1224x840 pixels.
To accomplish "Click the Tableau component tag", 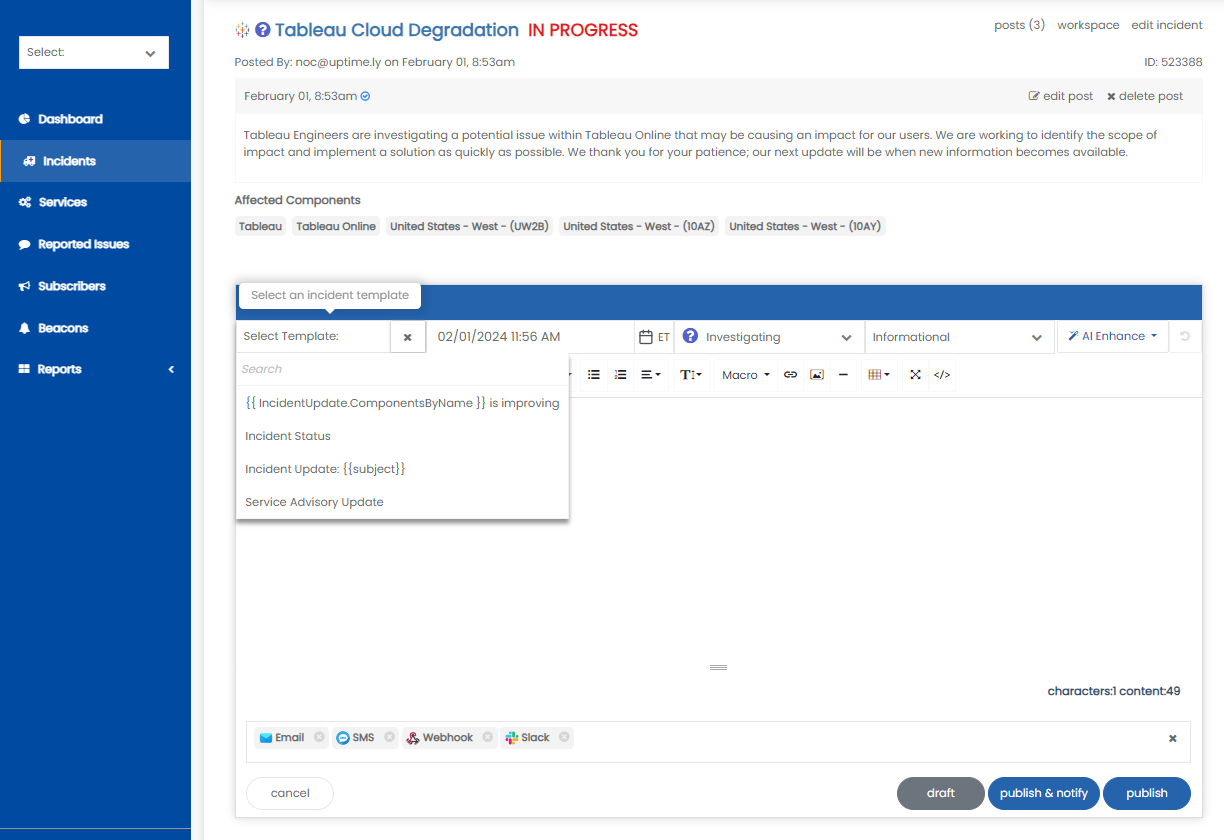I will click(260, 226).
